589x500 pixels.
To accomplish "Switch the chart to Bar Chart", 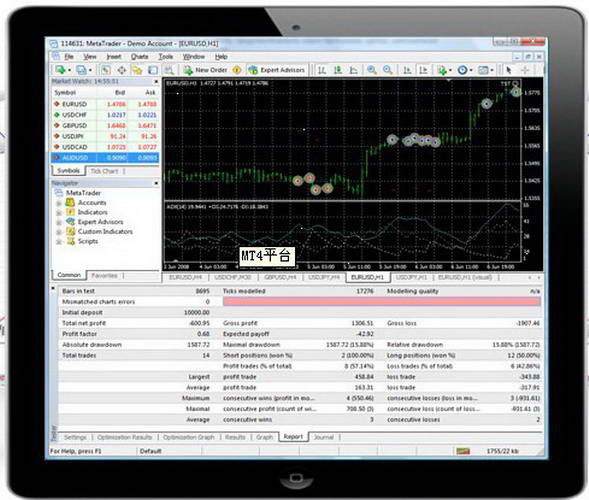I will pyautogui.click(x=322, y=70).
